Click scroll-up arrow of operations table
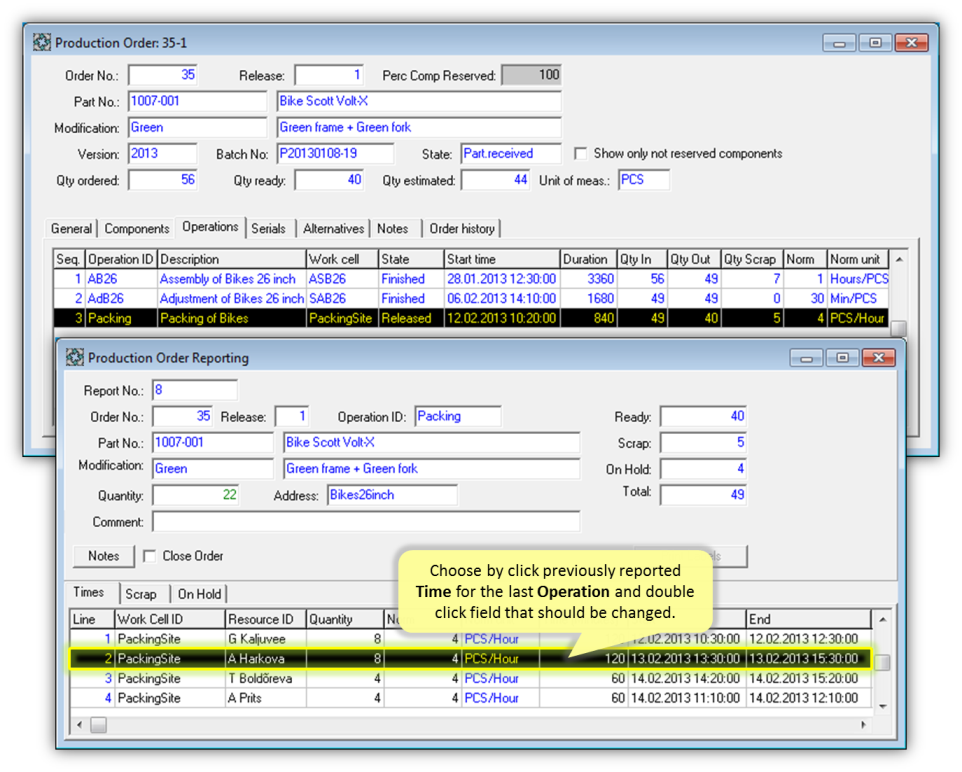 899,260
